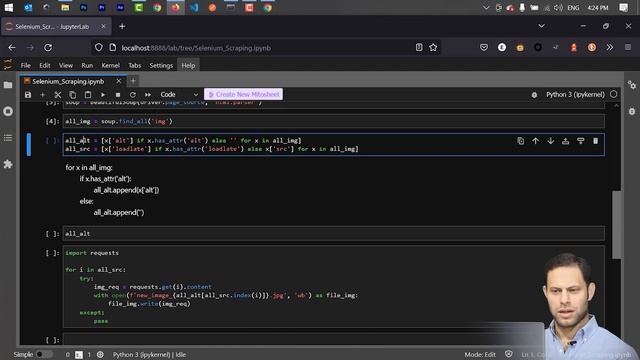The height and width of the screenshot is (360, 640).
Task: Bookmark this page with star icon
Action: click(x=433, y=48)
